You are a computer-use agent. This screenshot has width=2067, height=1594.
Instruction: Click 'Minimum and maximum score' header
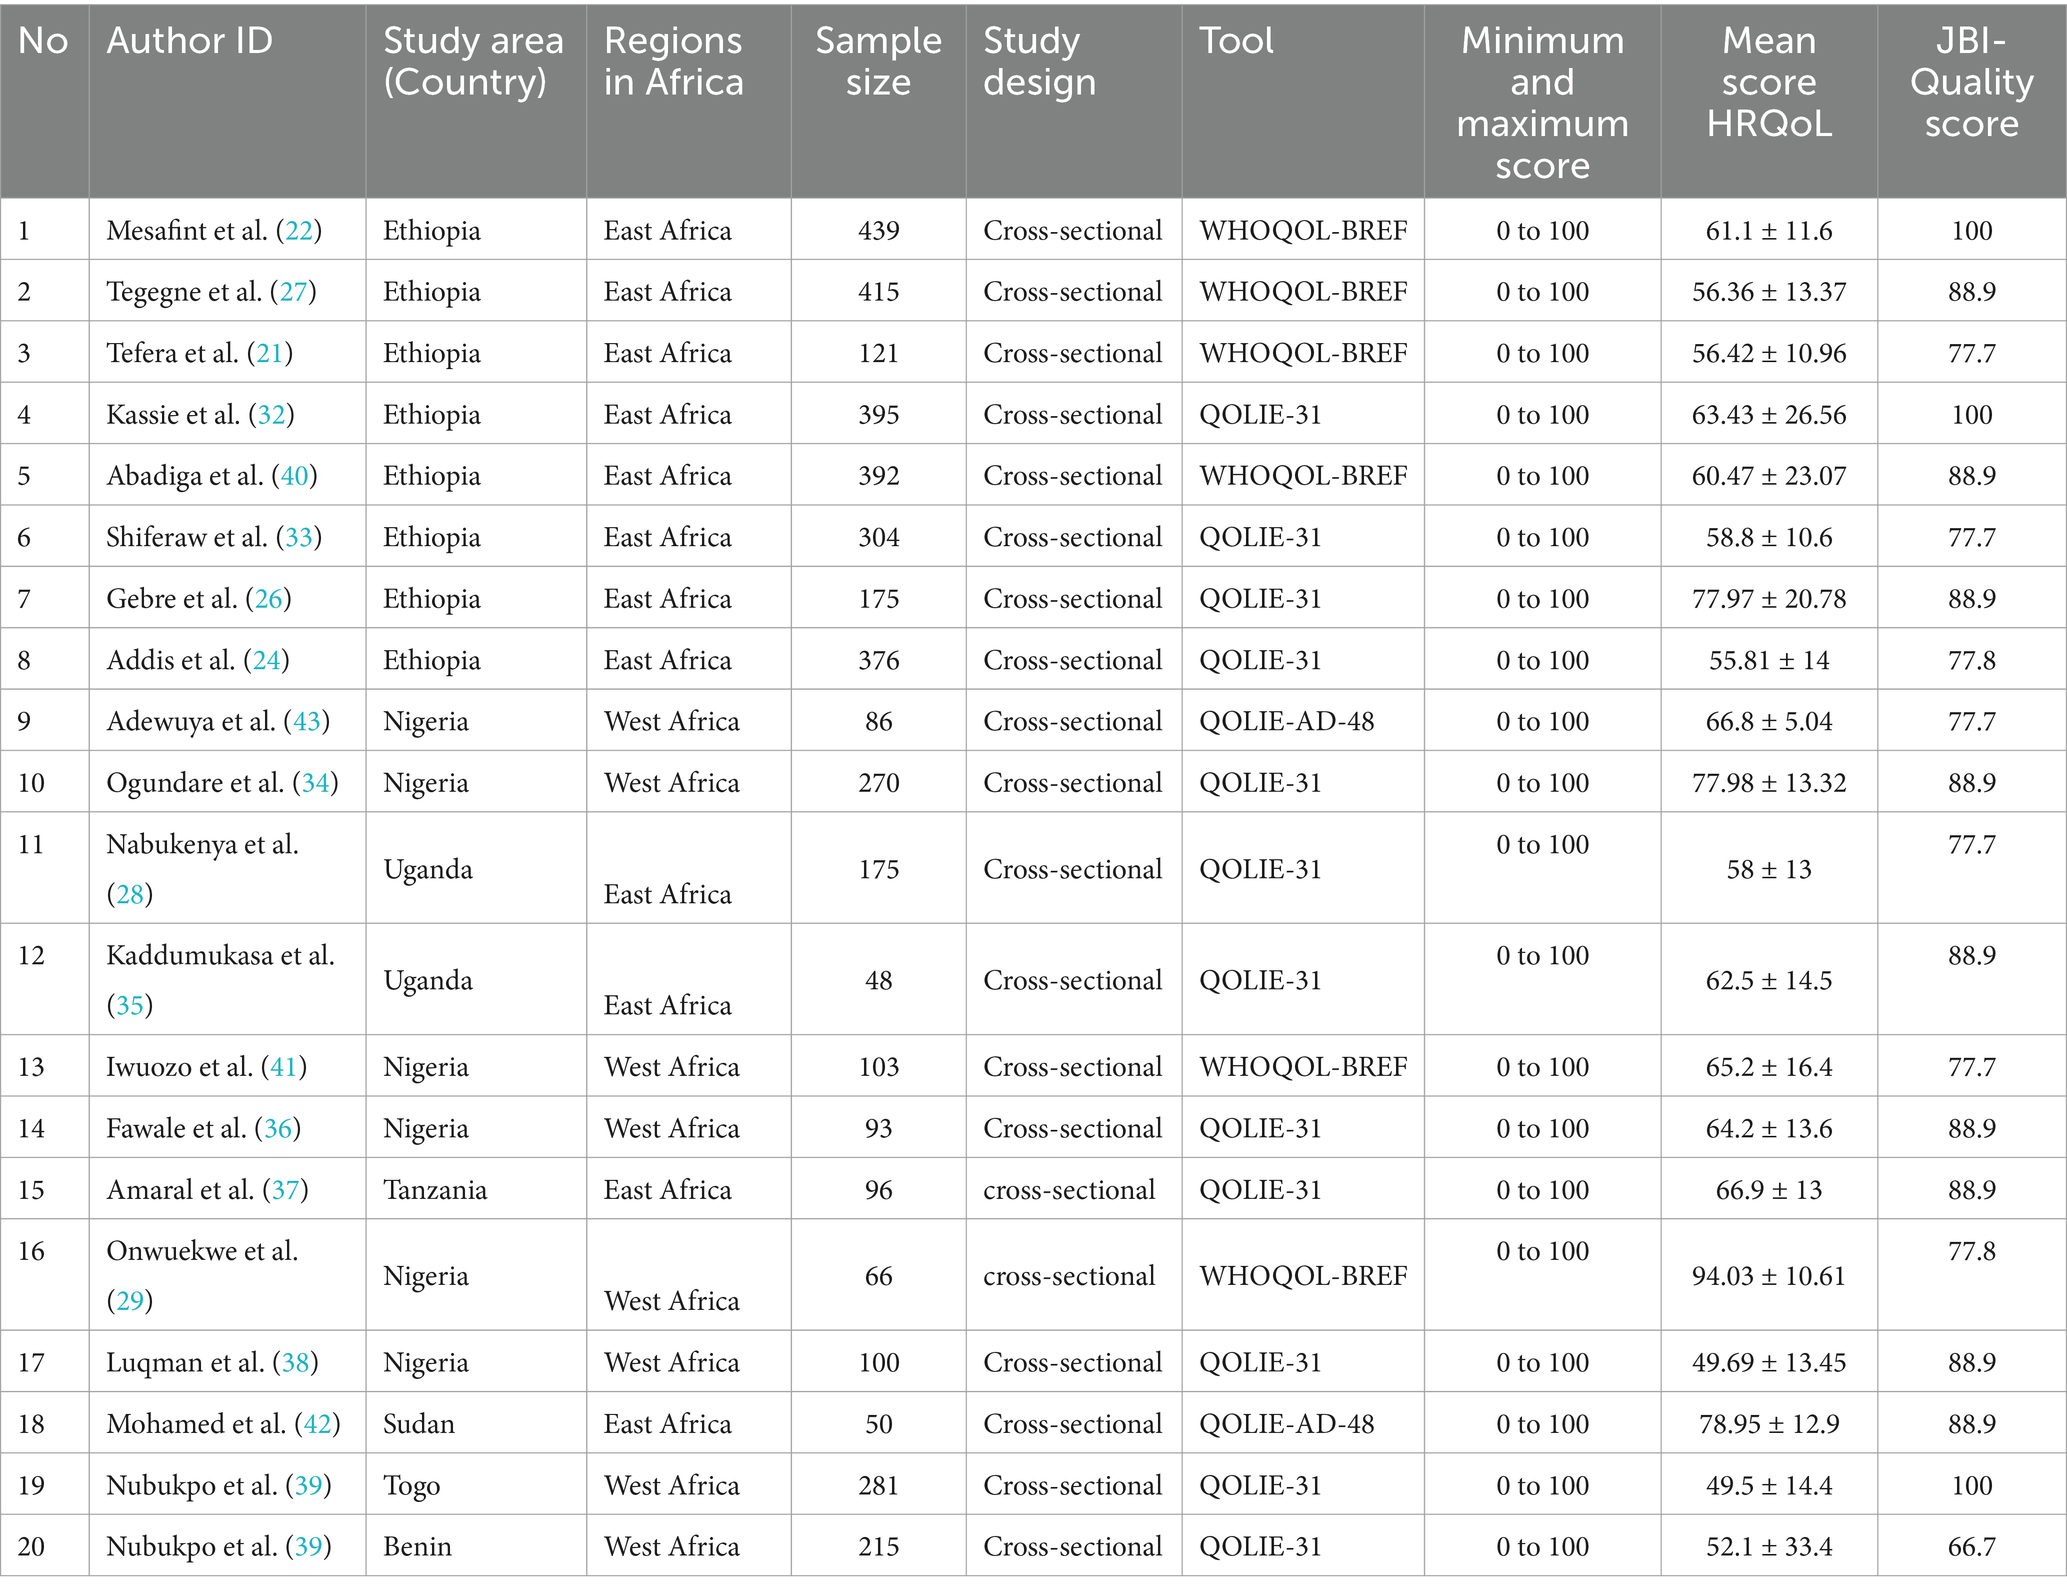pos(1542,103)
